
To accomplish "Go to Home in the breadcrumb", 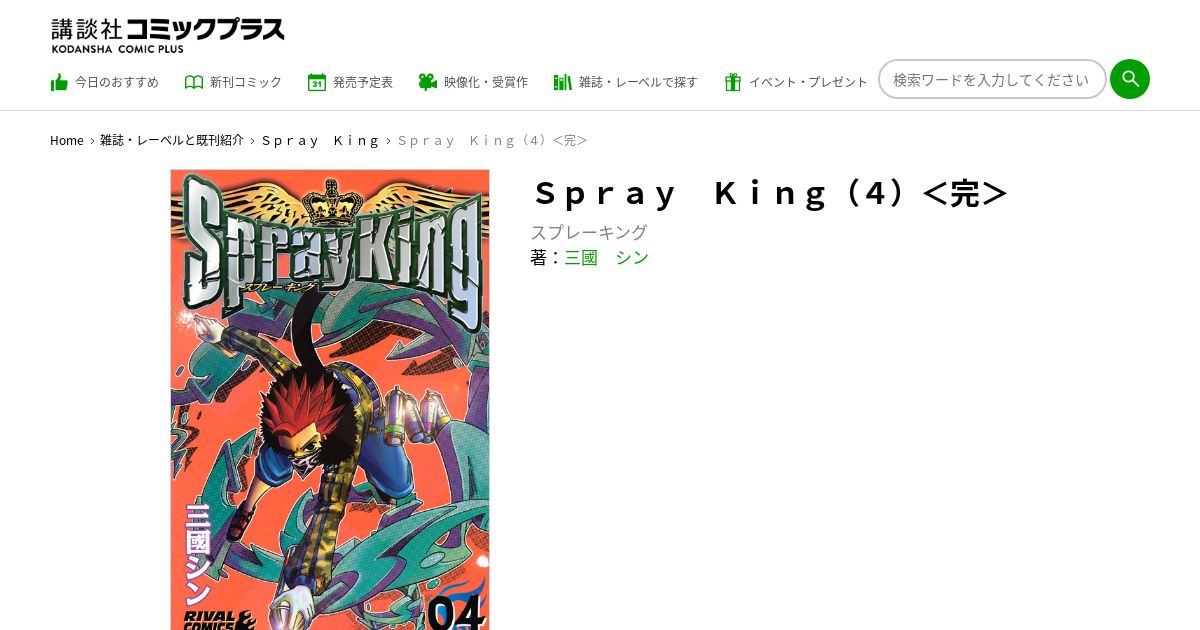I will (x=67, y=140).
